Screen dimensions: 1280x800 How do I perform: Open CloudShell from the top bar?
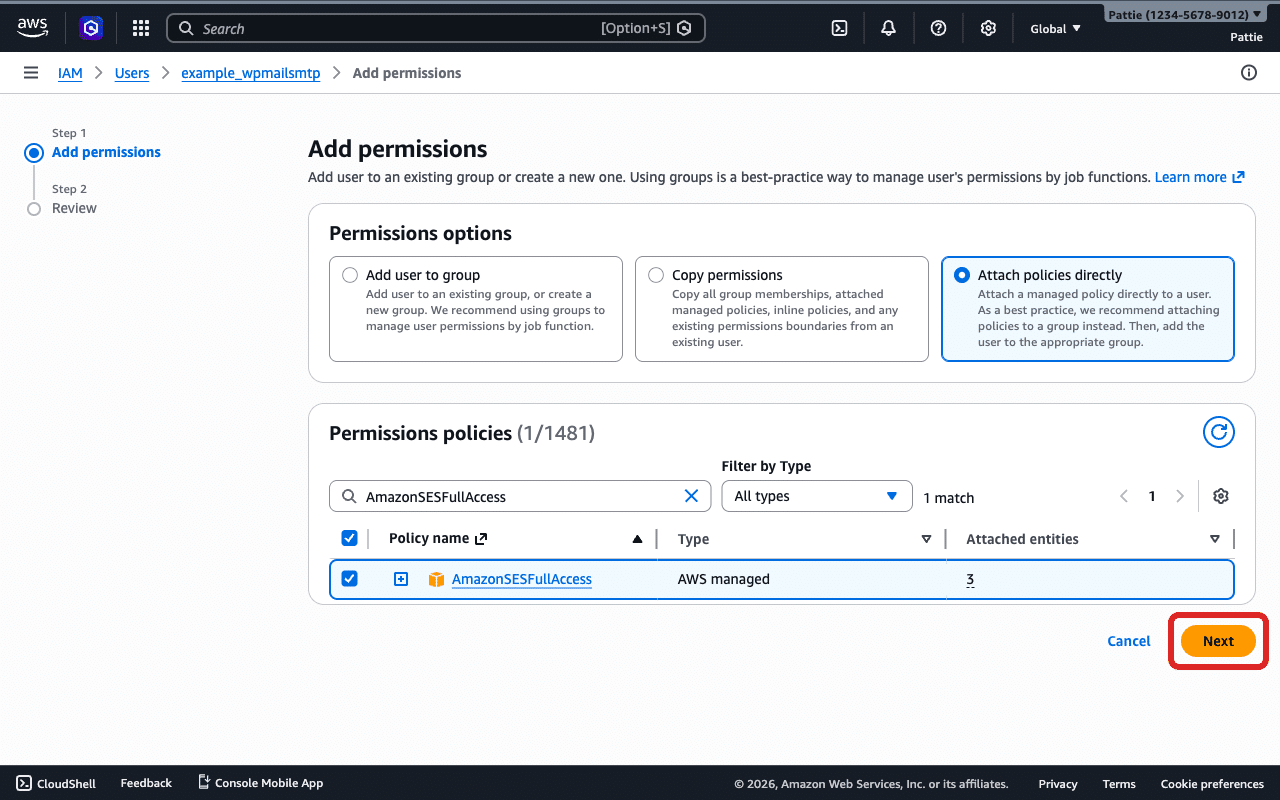(x=840, y=28)
